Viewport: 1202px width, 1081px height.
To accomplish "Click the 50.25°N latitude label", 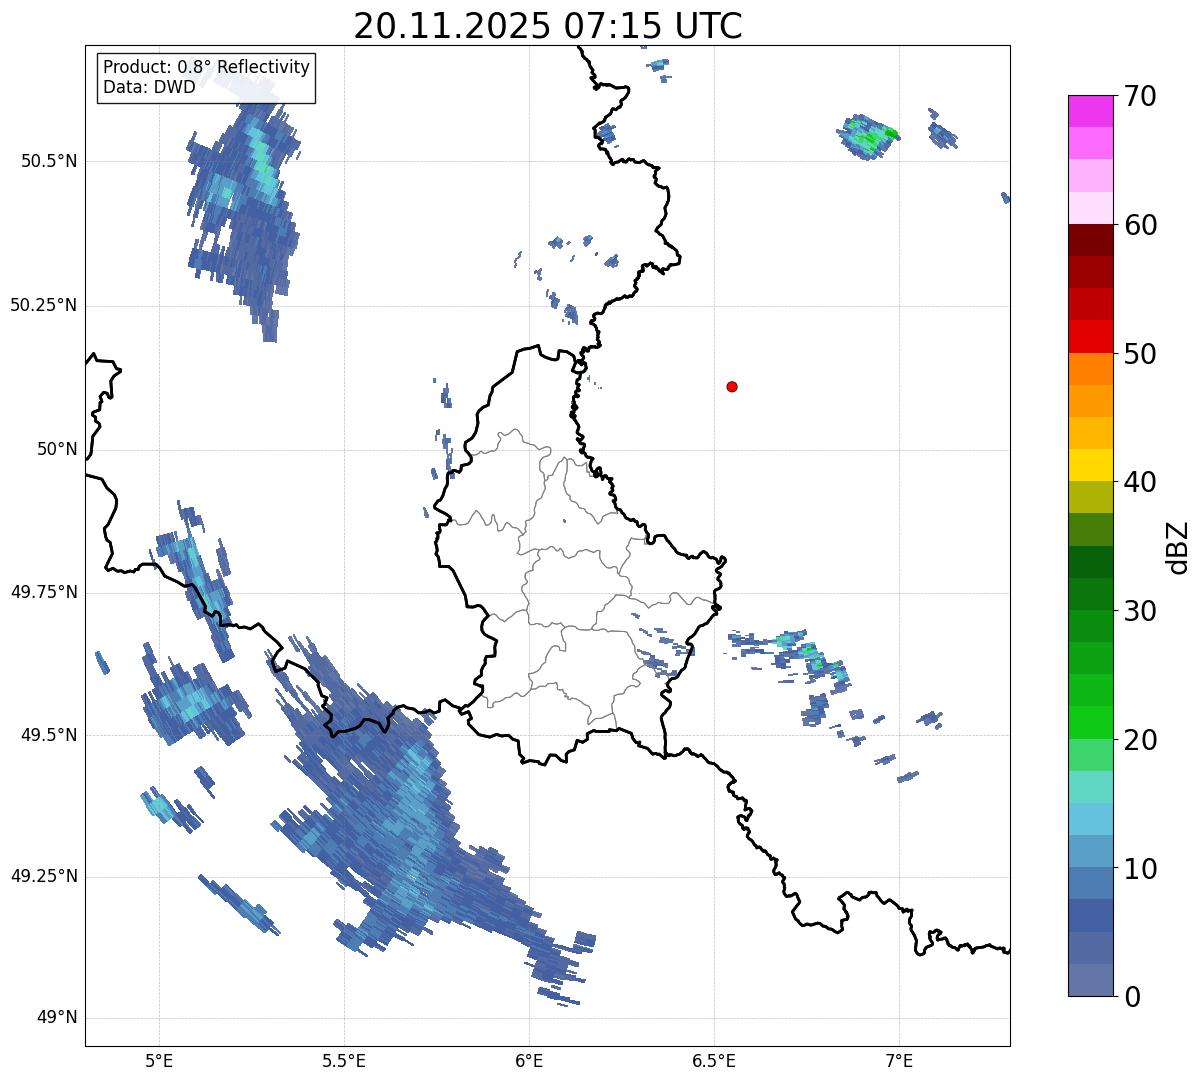I will tap(44, 305).
